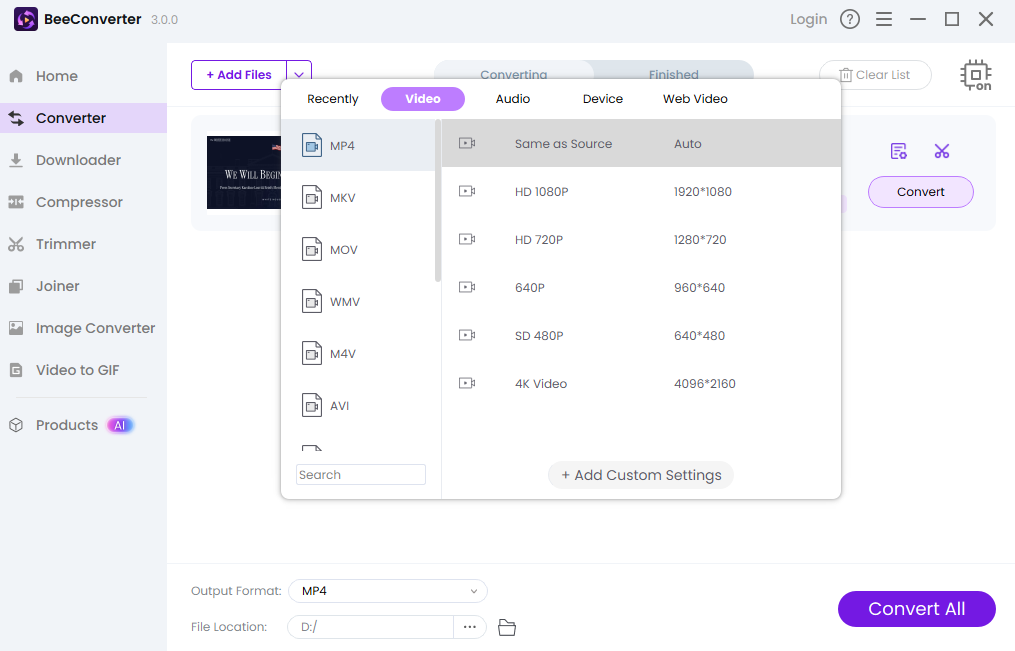Click the scissors trim icon
Image resolution: width=1015 pixels, height=651 pixels.
point(941,151)
